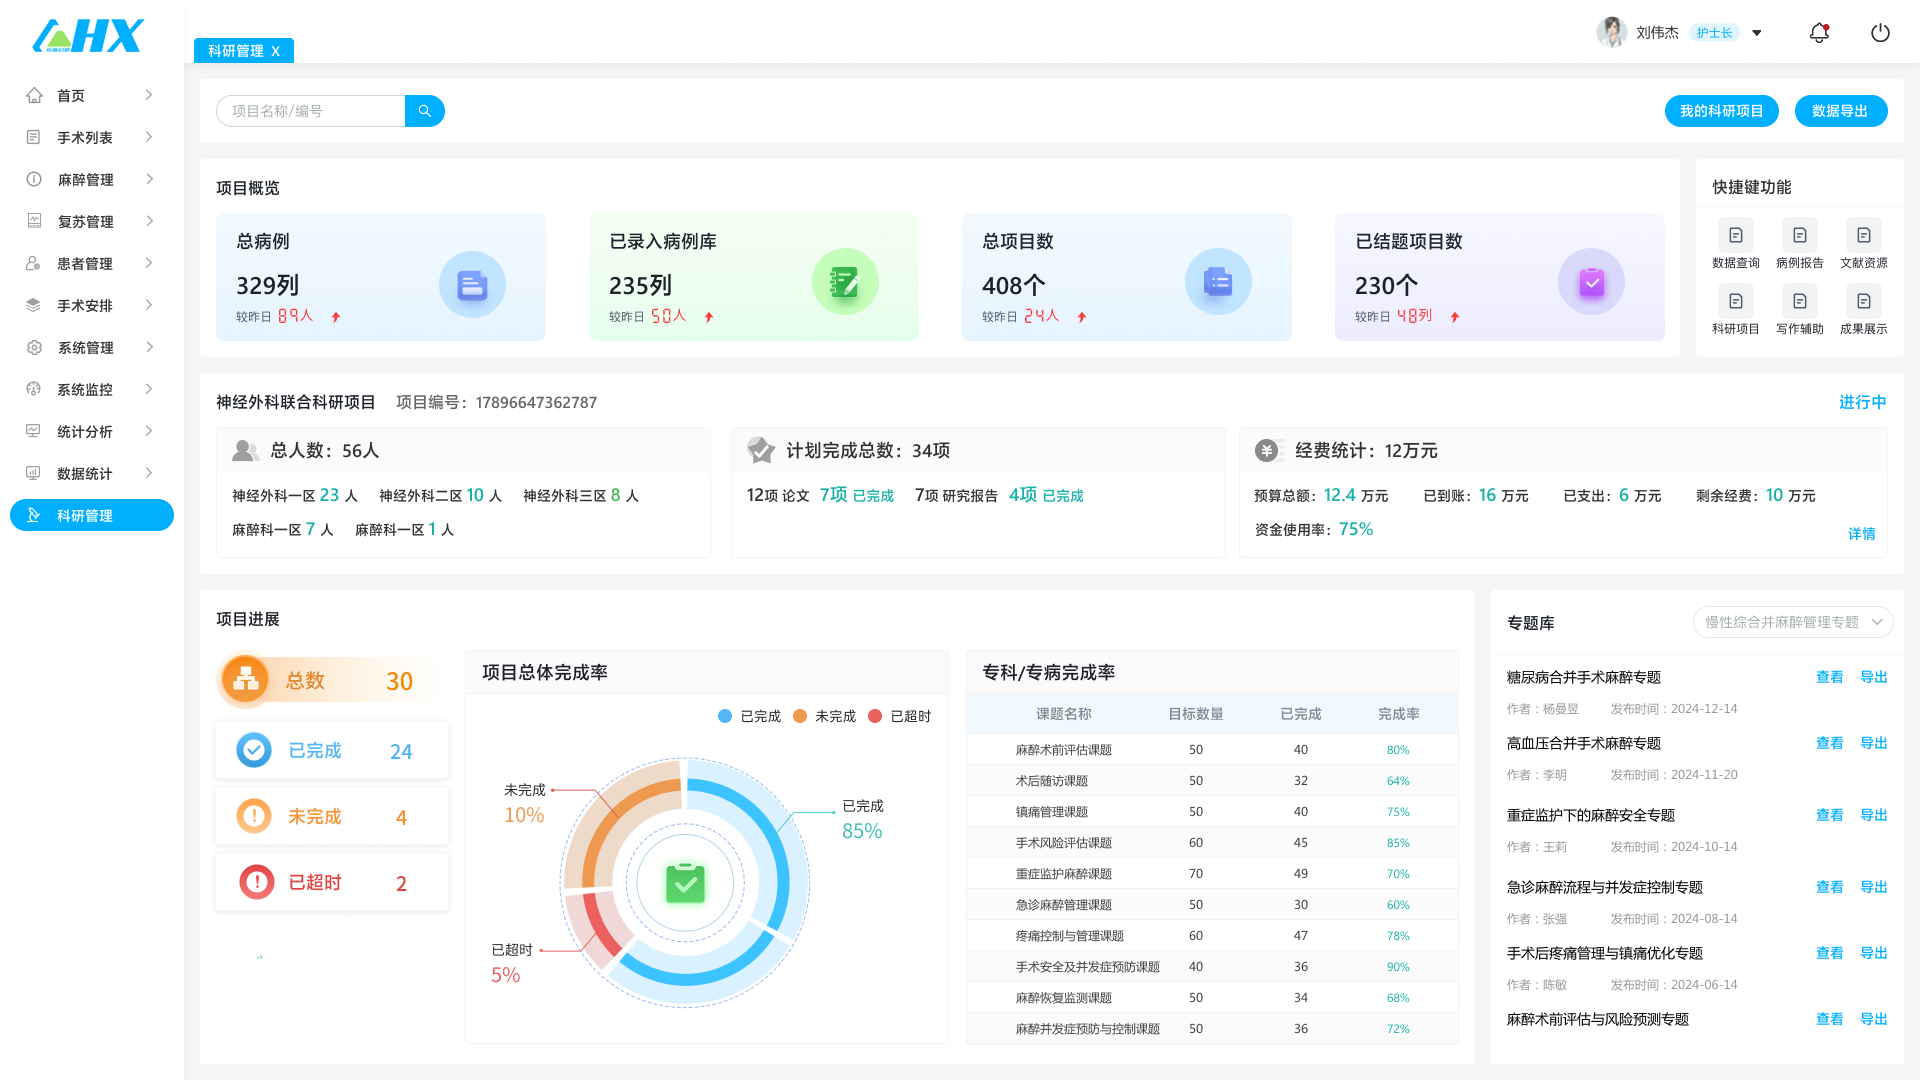The image size is (1920, 1080).
Task: Open the 成果展示 shortcut icon
Action: (1863, 302)
